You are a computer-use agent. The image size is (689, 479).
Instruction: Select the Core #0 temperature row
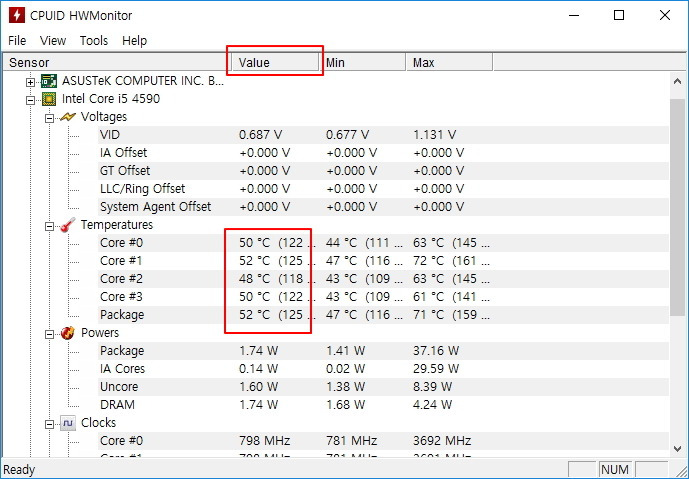pyautogui.click(x=383, y=243)
